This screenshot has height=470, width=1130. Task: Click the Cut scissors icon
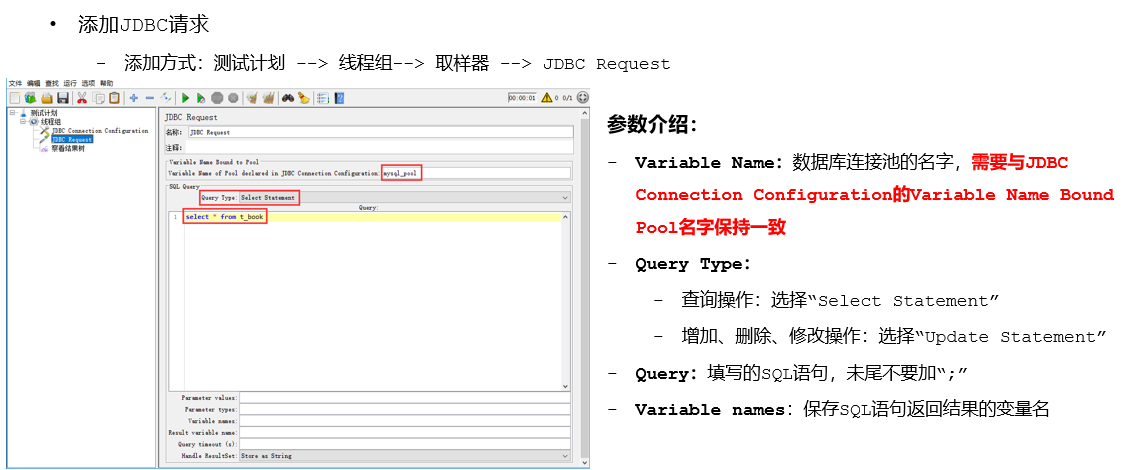(x=81, y=98)
